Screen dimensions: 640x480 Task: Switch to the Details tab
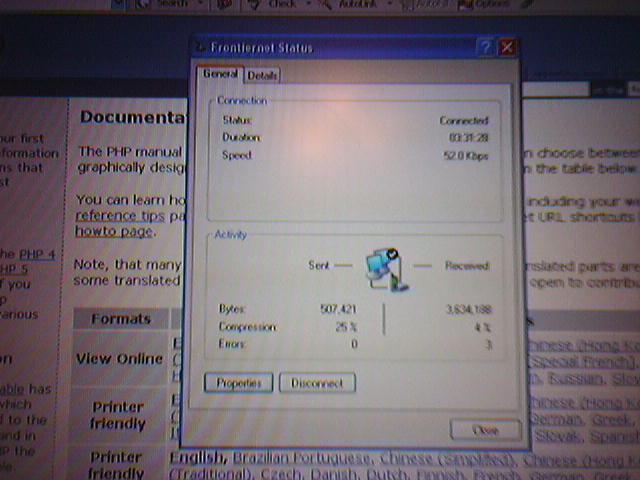(262, 75)
